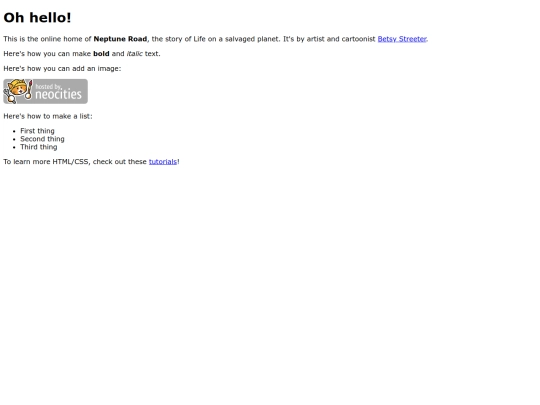The height and width of the screenshot is (405, 540).
Task: Click the neocities wordmark text in the badge
Action: pyautogui.click(x=59, y=94)
